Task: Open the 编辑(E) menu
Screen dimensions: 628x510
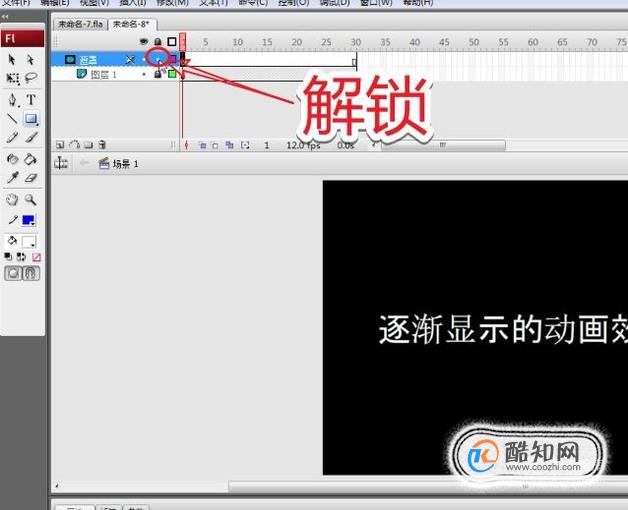Action: (x=54, y=3)
